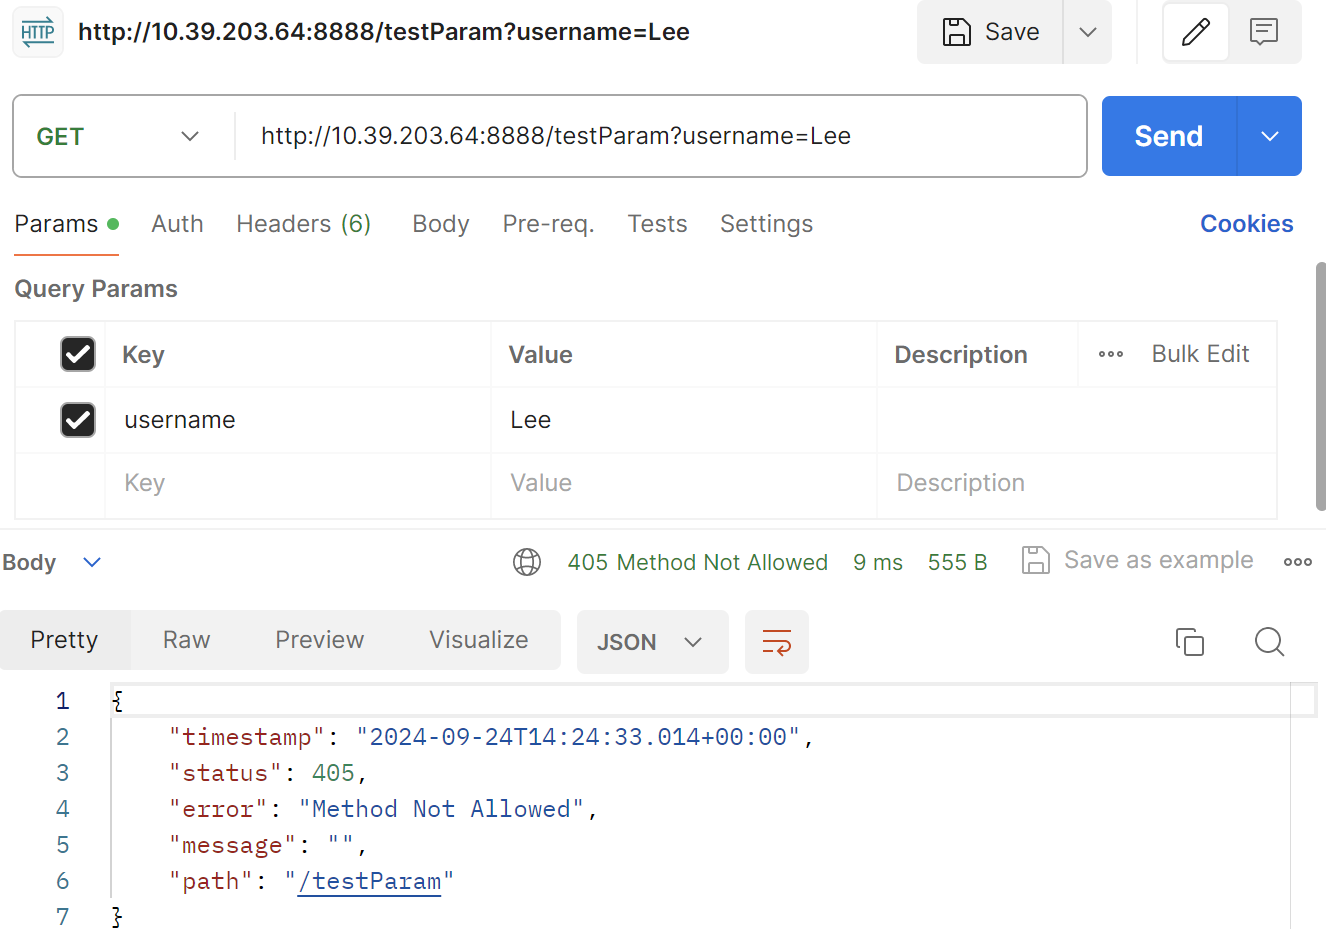Copy the response body with copy icon
Screen dimensions: 1326x929
[x=1190, y=642]
